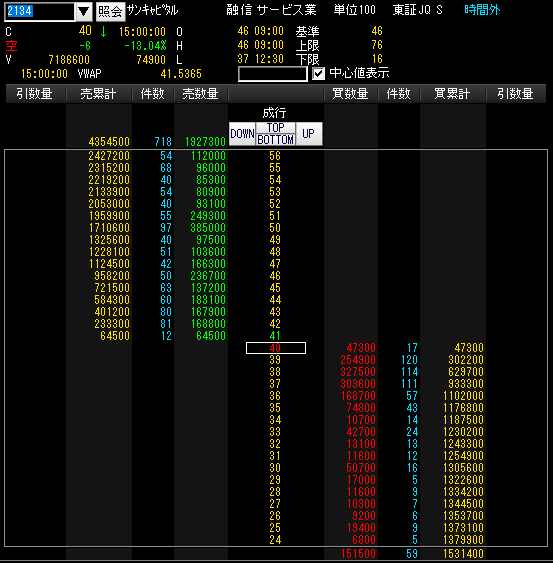Click the buy order count 120
553x563 pixels.
409,360
